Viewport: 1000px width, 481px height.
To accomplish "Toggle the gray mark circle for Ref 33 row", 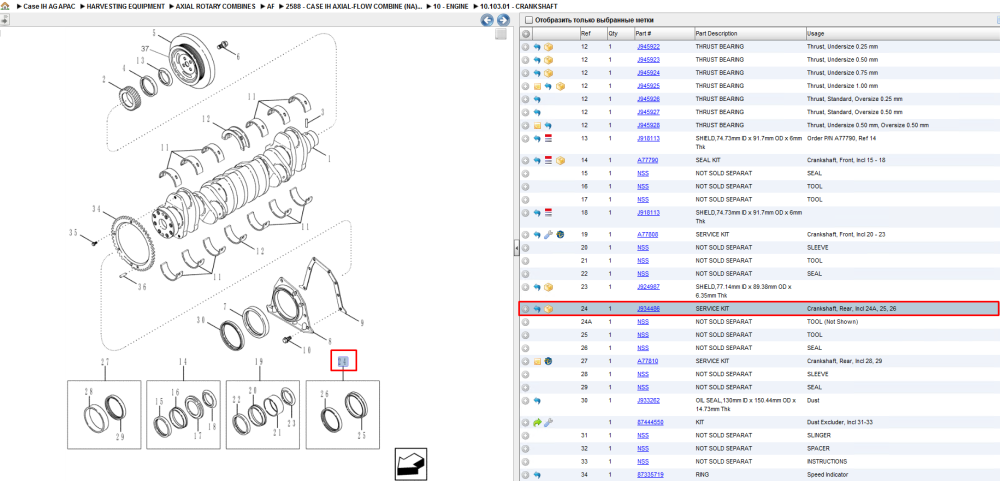I will click(526, 461).
